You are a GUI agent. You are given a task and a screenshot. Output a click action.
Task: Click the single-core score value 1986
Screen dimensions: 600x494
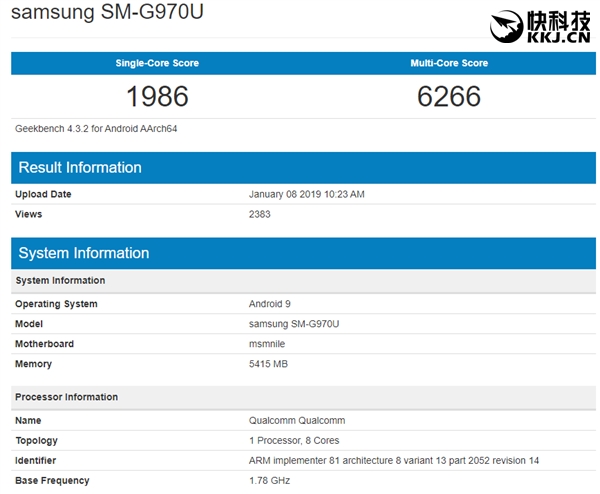click(157, 96)
